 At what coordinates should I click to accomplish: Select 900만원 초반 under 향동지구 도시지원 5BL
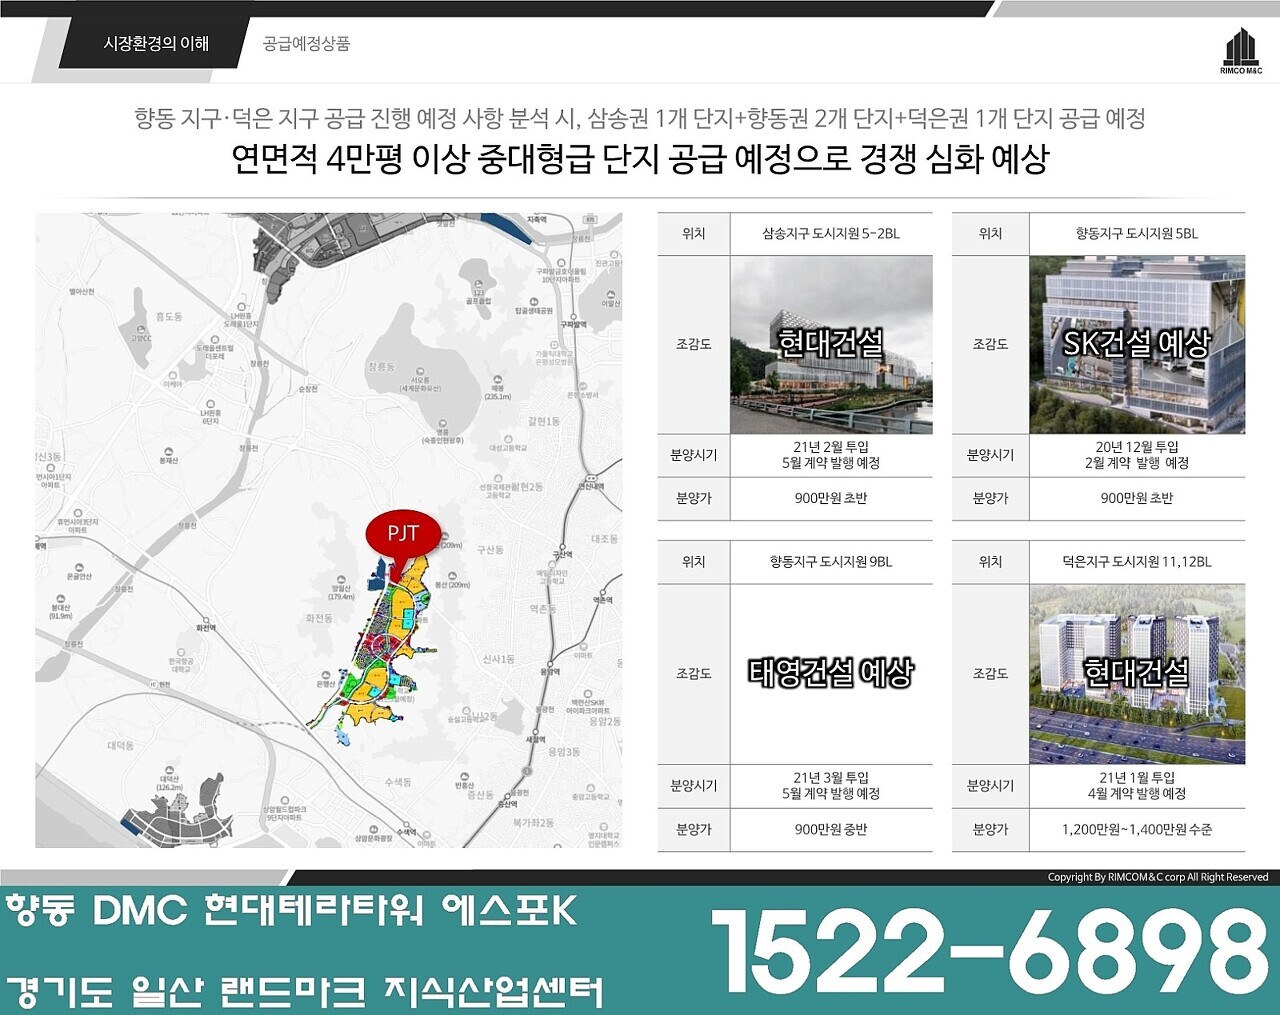point(1137,499)
